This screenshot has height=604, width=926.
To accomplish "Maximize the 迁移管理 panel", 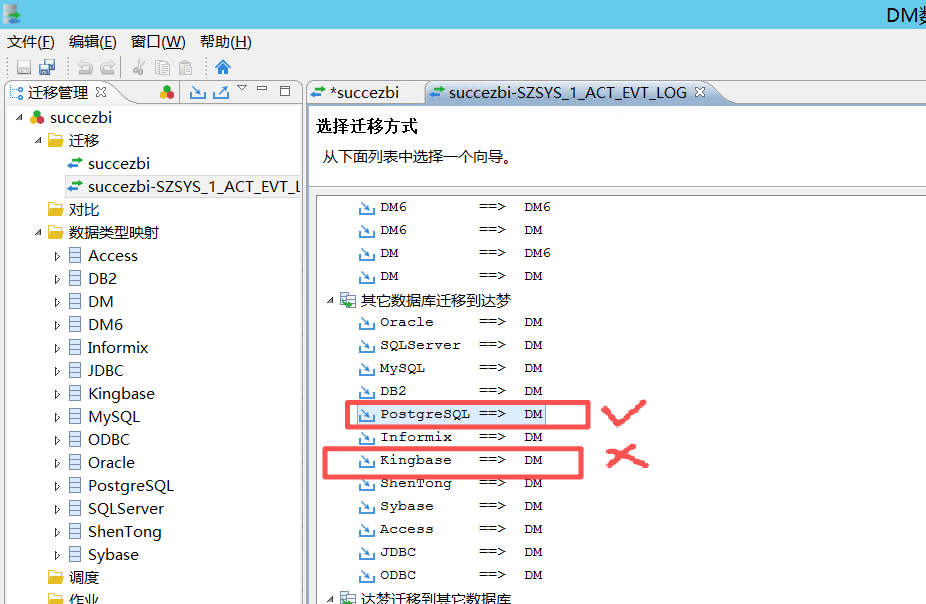I will tap(285, 91).
